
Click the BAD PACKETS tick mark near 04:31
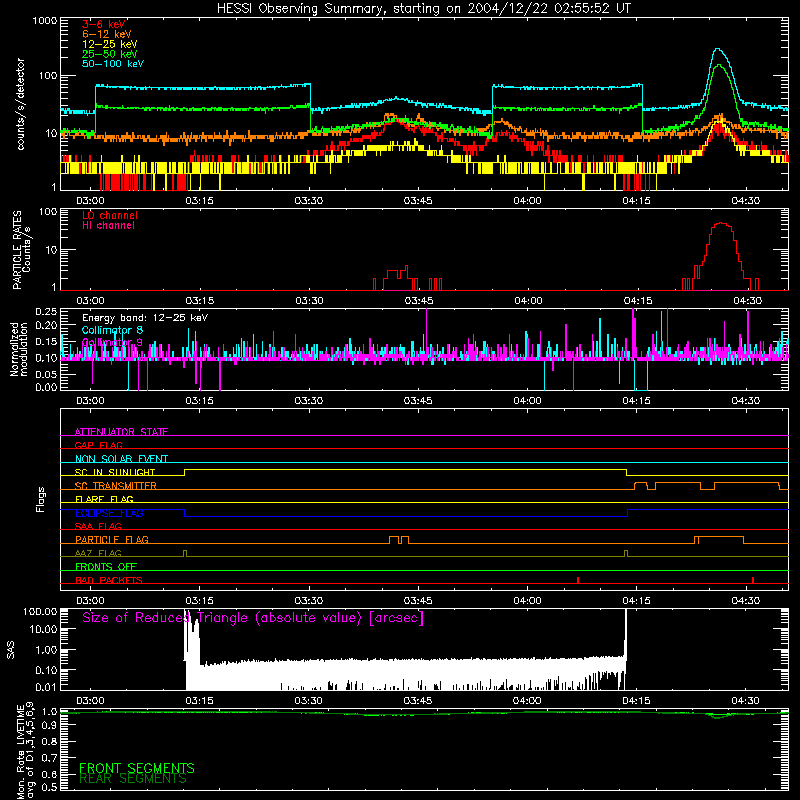(753, 580)
